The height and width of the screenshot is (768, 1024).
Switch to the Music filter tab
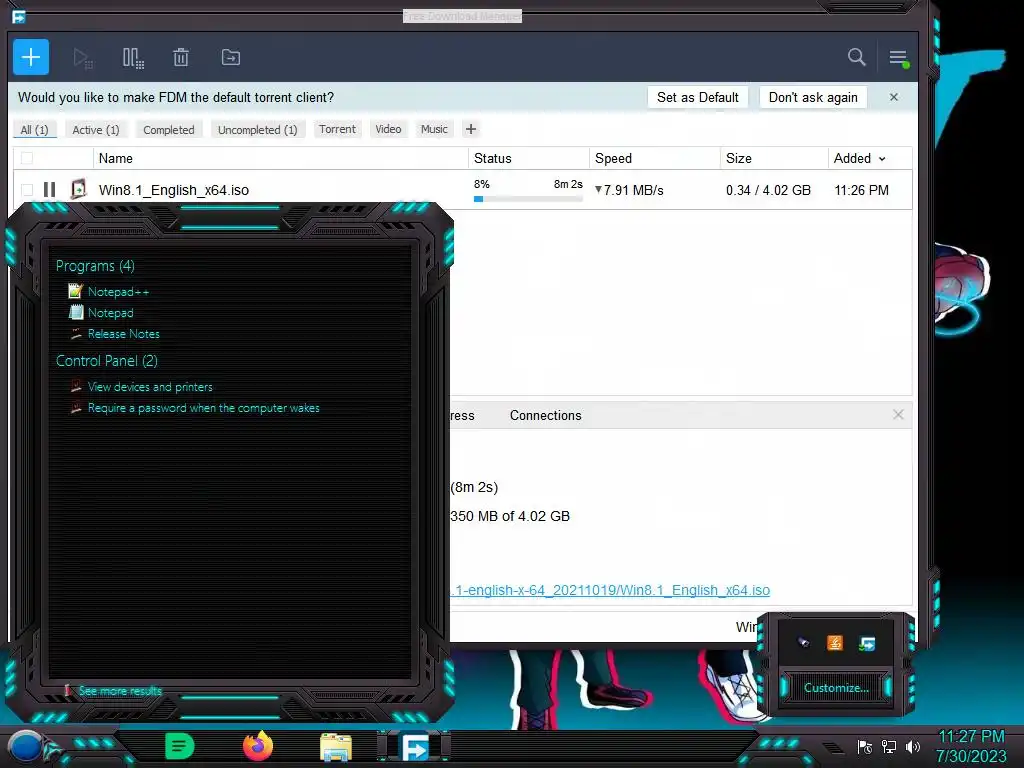click(434, 129)
